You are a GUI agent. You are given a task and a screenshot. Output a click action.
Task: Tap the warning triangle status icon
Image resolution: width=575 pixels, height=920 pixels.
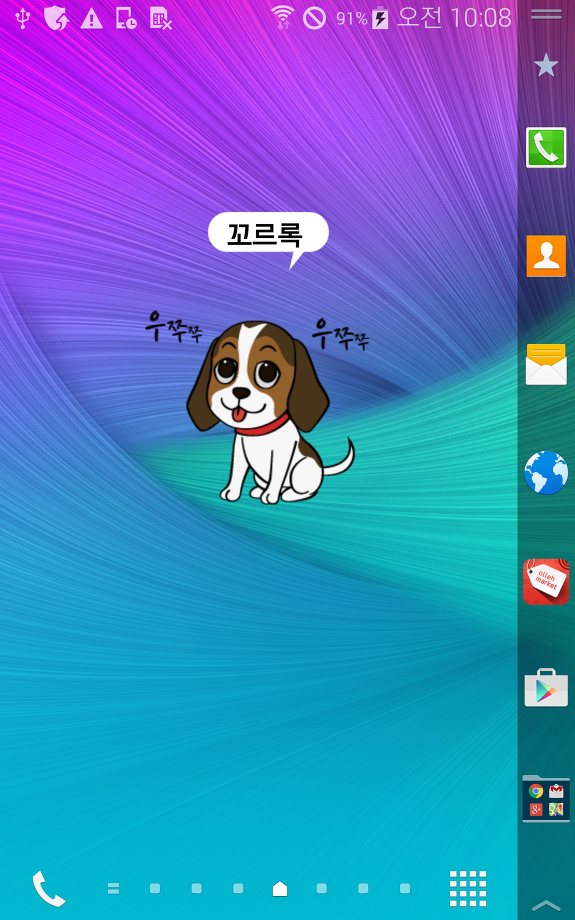point(92,19)
